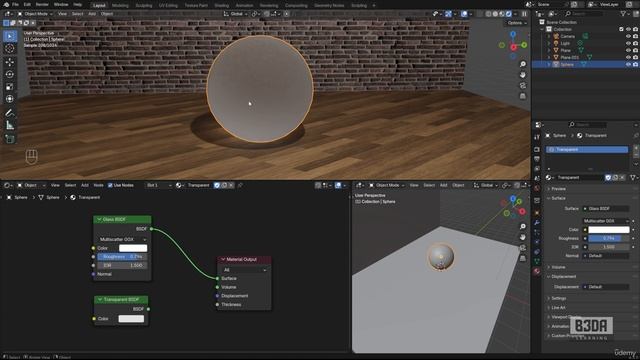Image resolution: width=640 pixels, height=360 pixels.
Task: Select the Add Cube tool in main viewport
Action: click(10, 139)
